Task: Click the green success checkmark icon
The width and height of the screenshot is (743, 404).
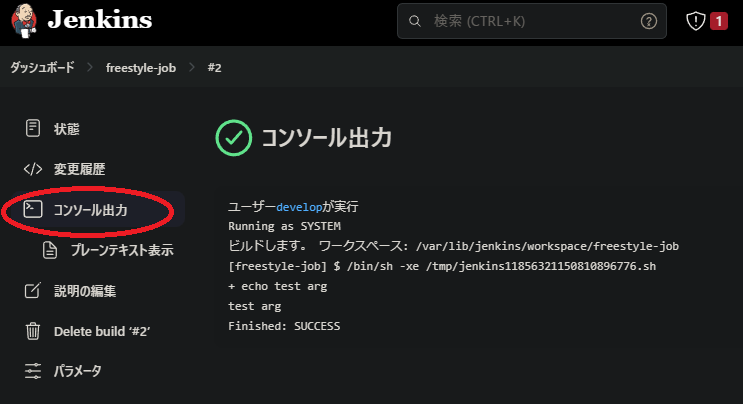Action: click(234, 138)
